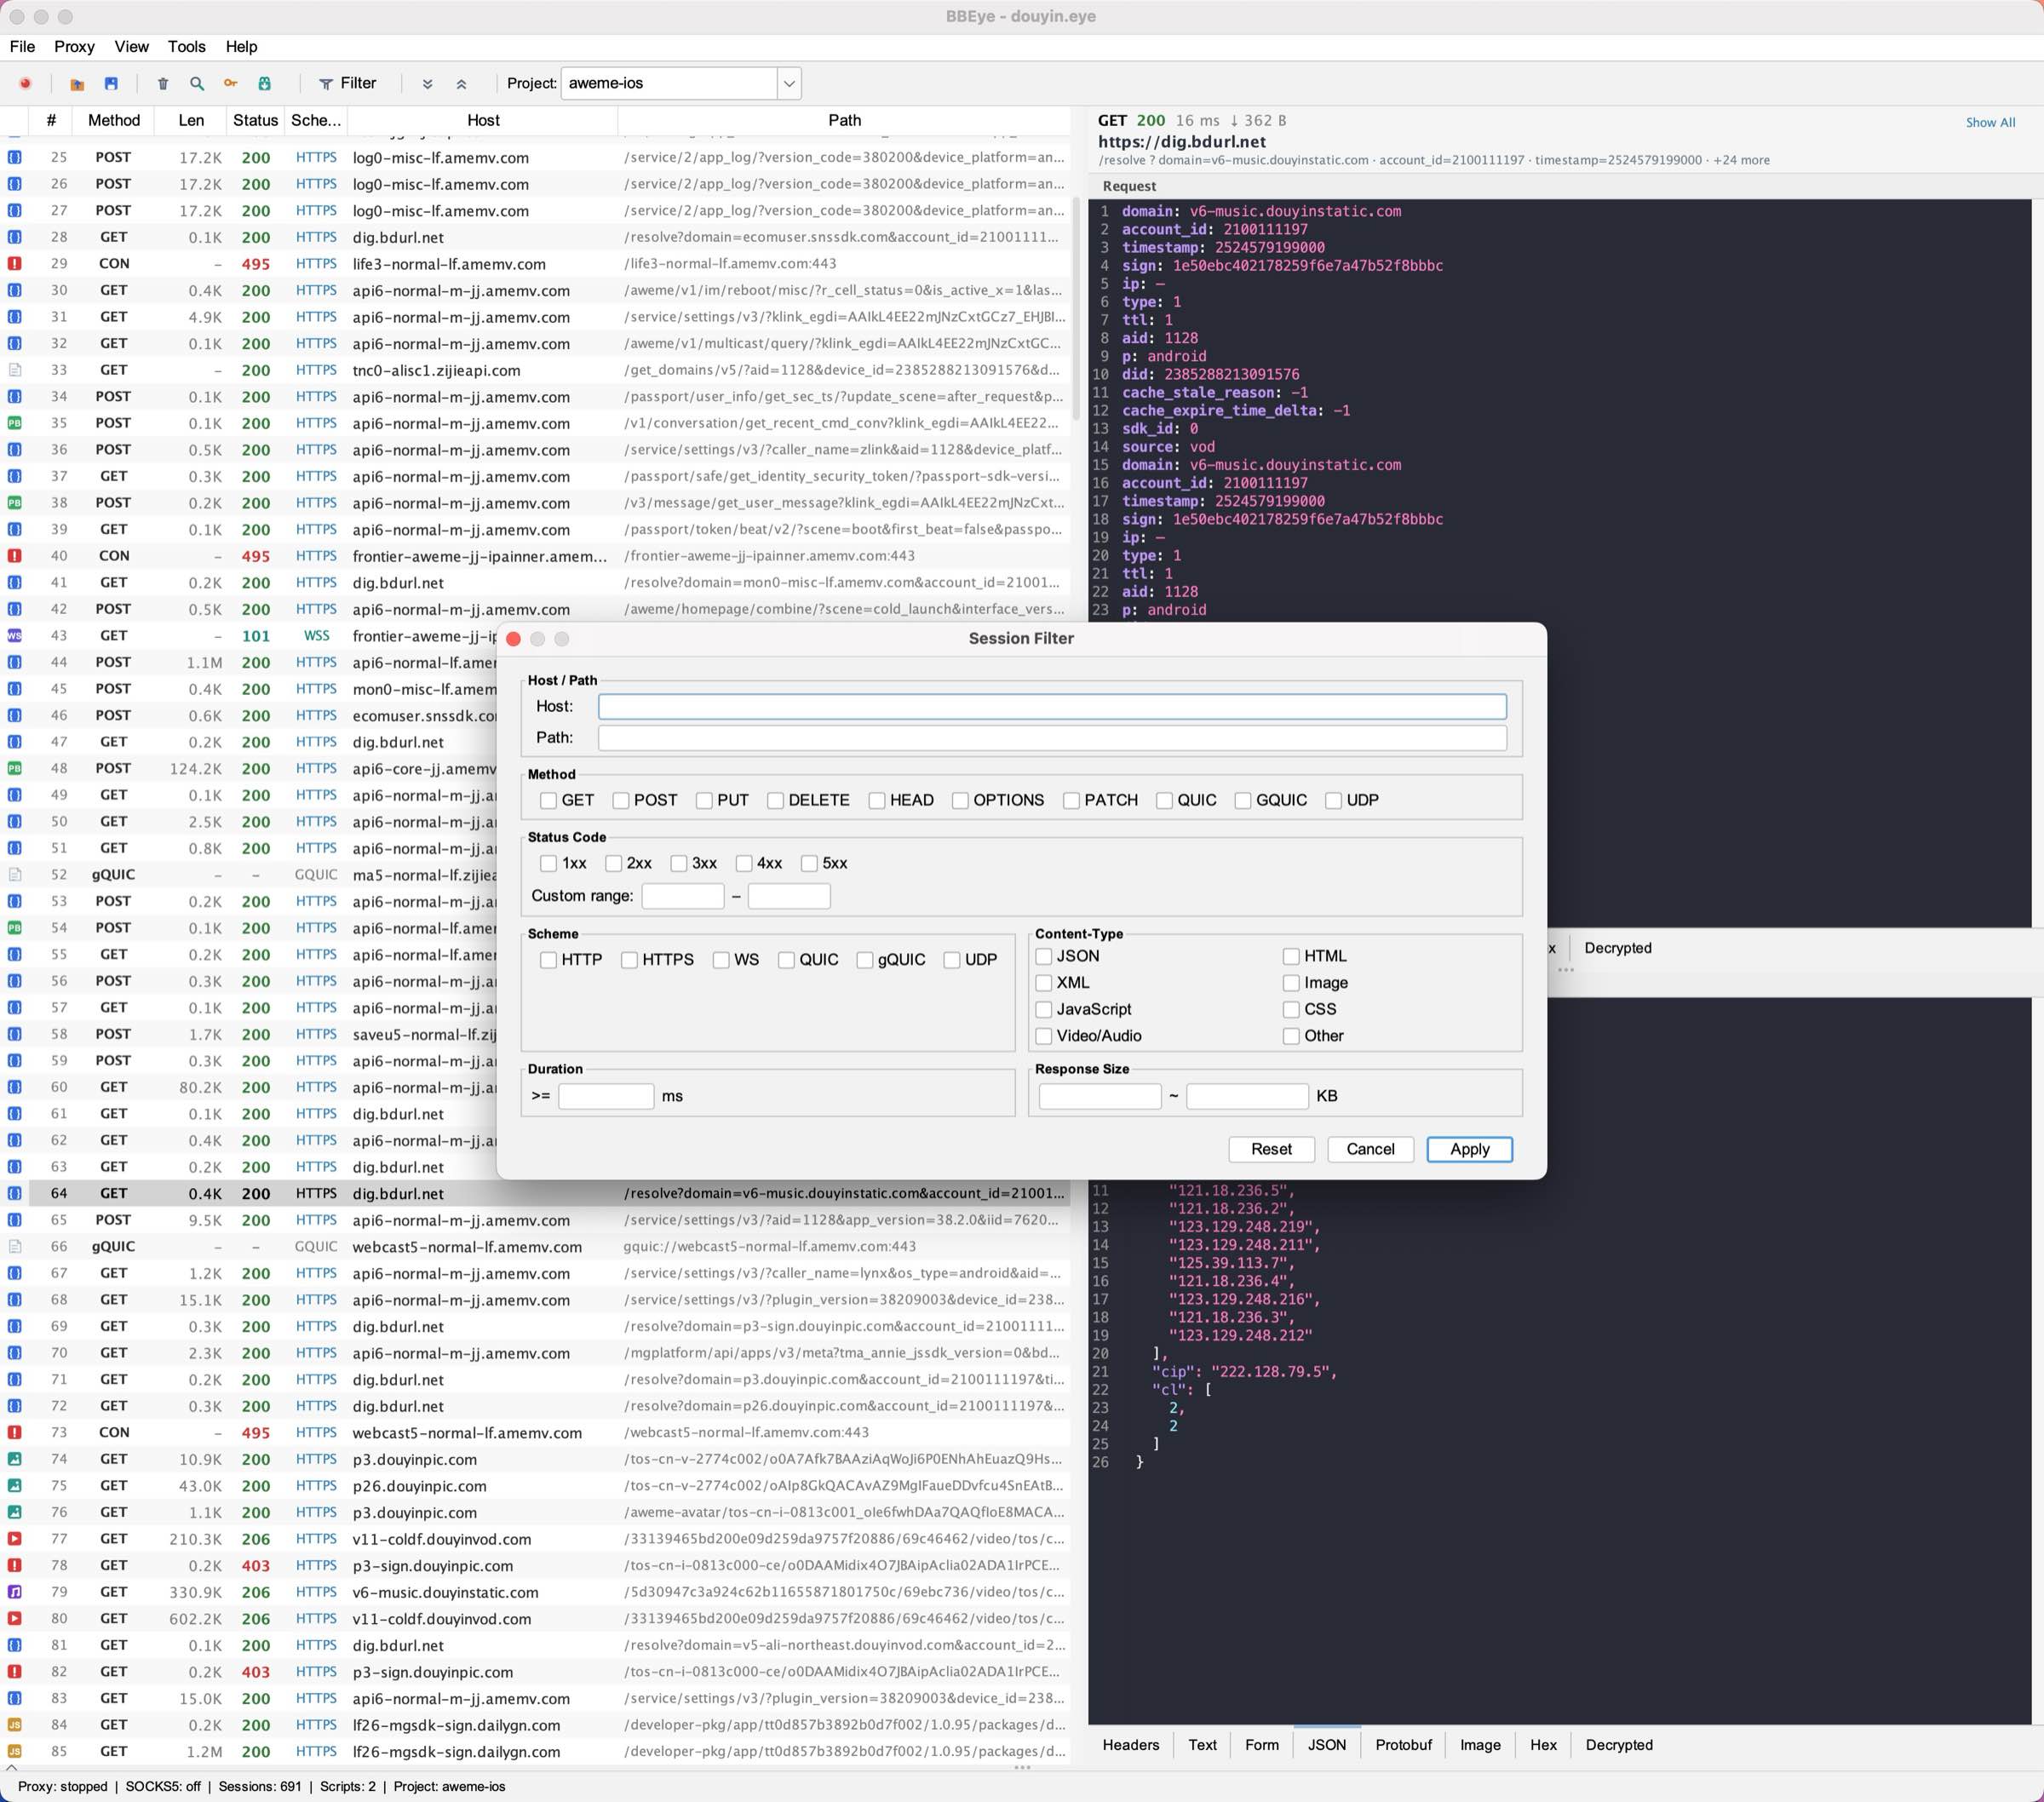The width and height of the screenshot is (2044, 1802).
Task: Click the double down-chevron toolbar control
Action: click(428, 83)
